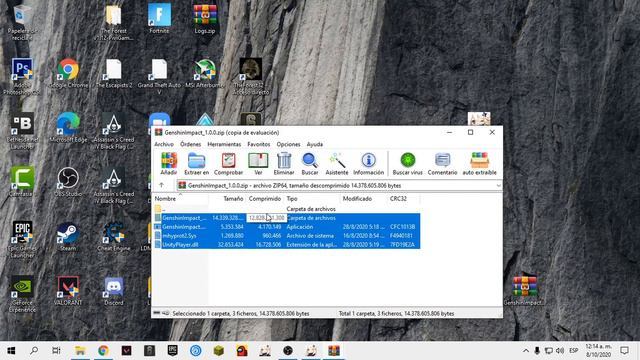Open the Windows Start menu
This screenshot has width=640, height=360.
[11, 350]
